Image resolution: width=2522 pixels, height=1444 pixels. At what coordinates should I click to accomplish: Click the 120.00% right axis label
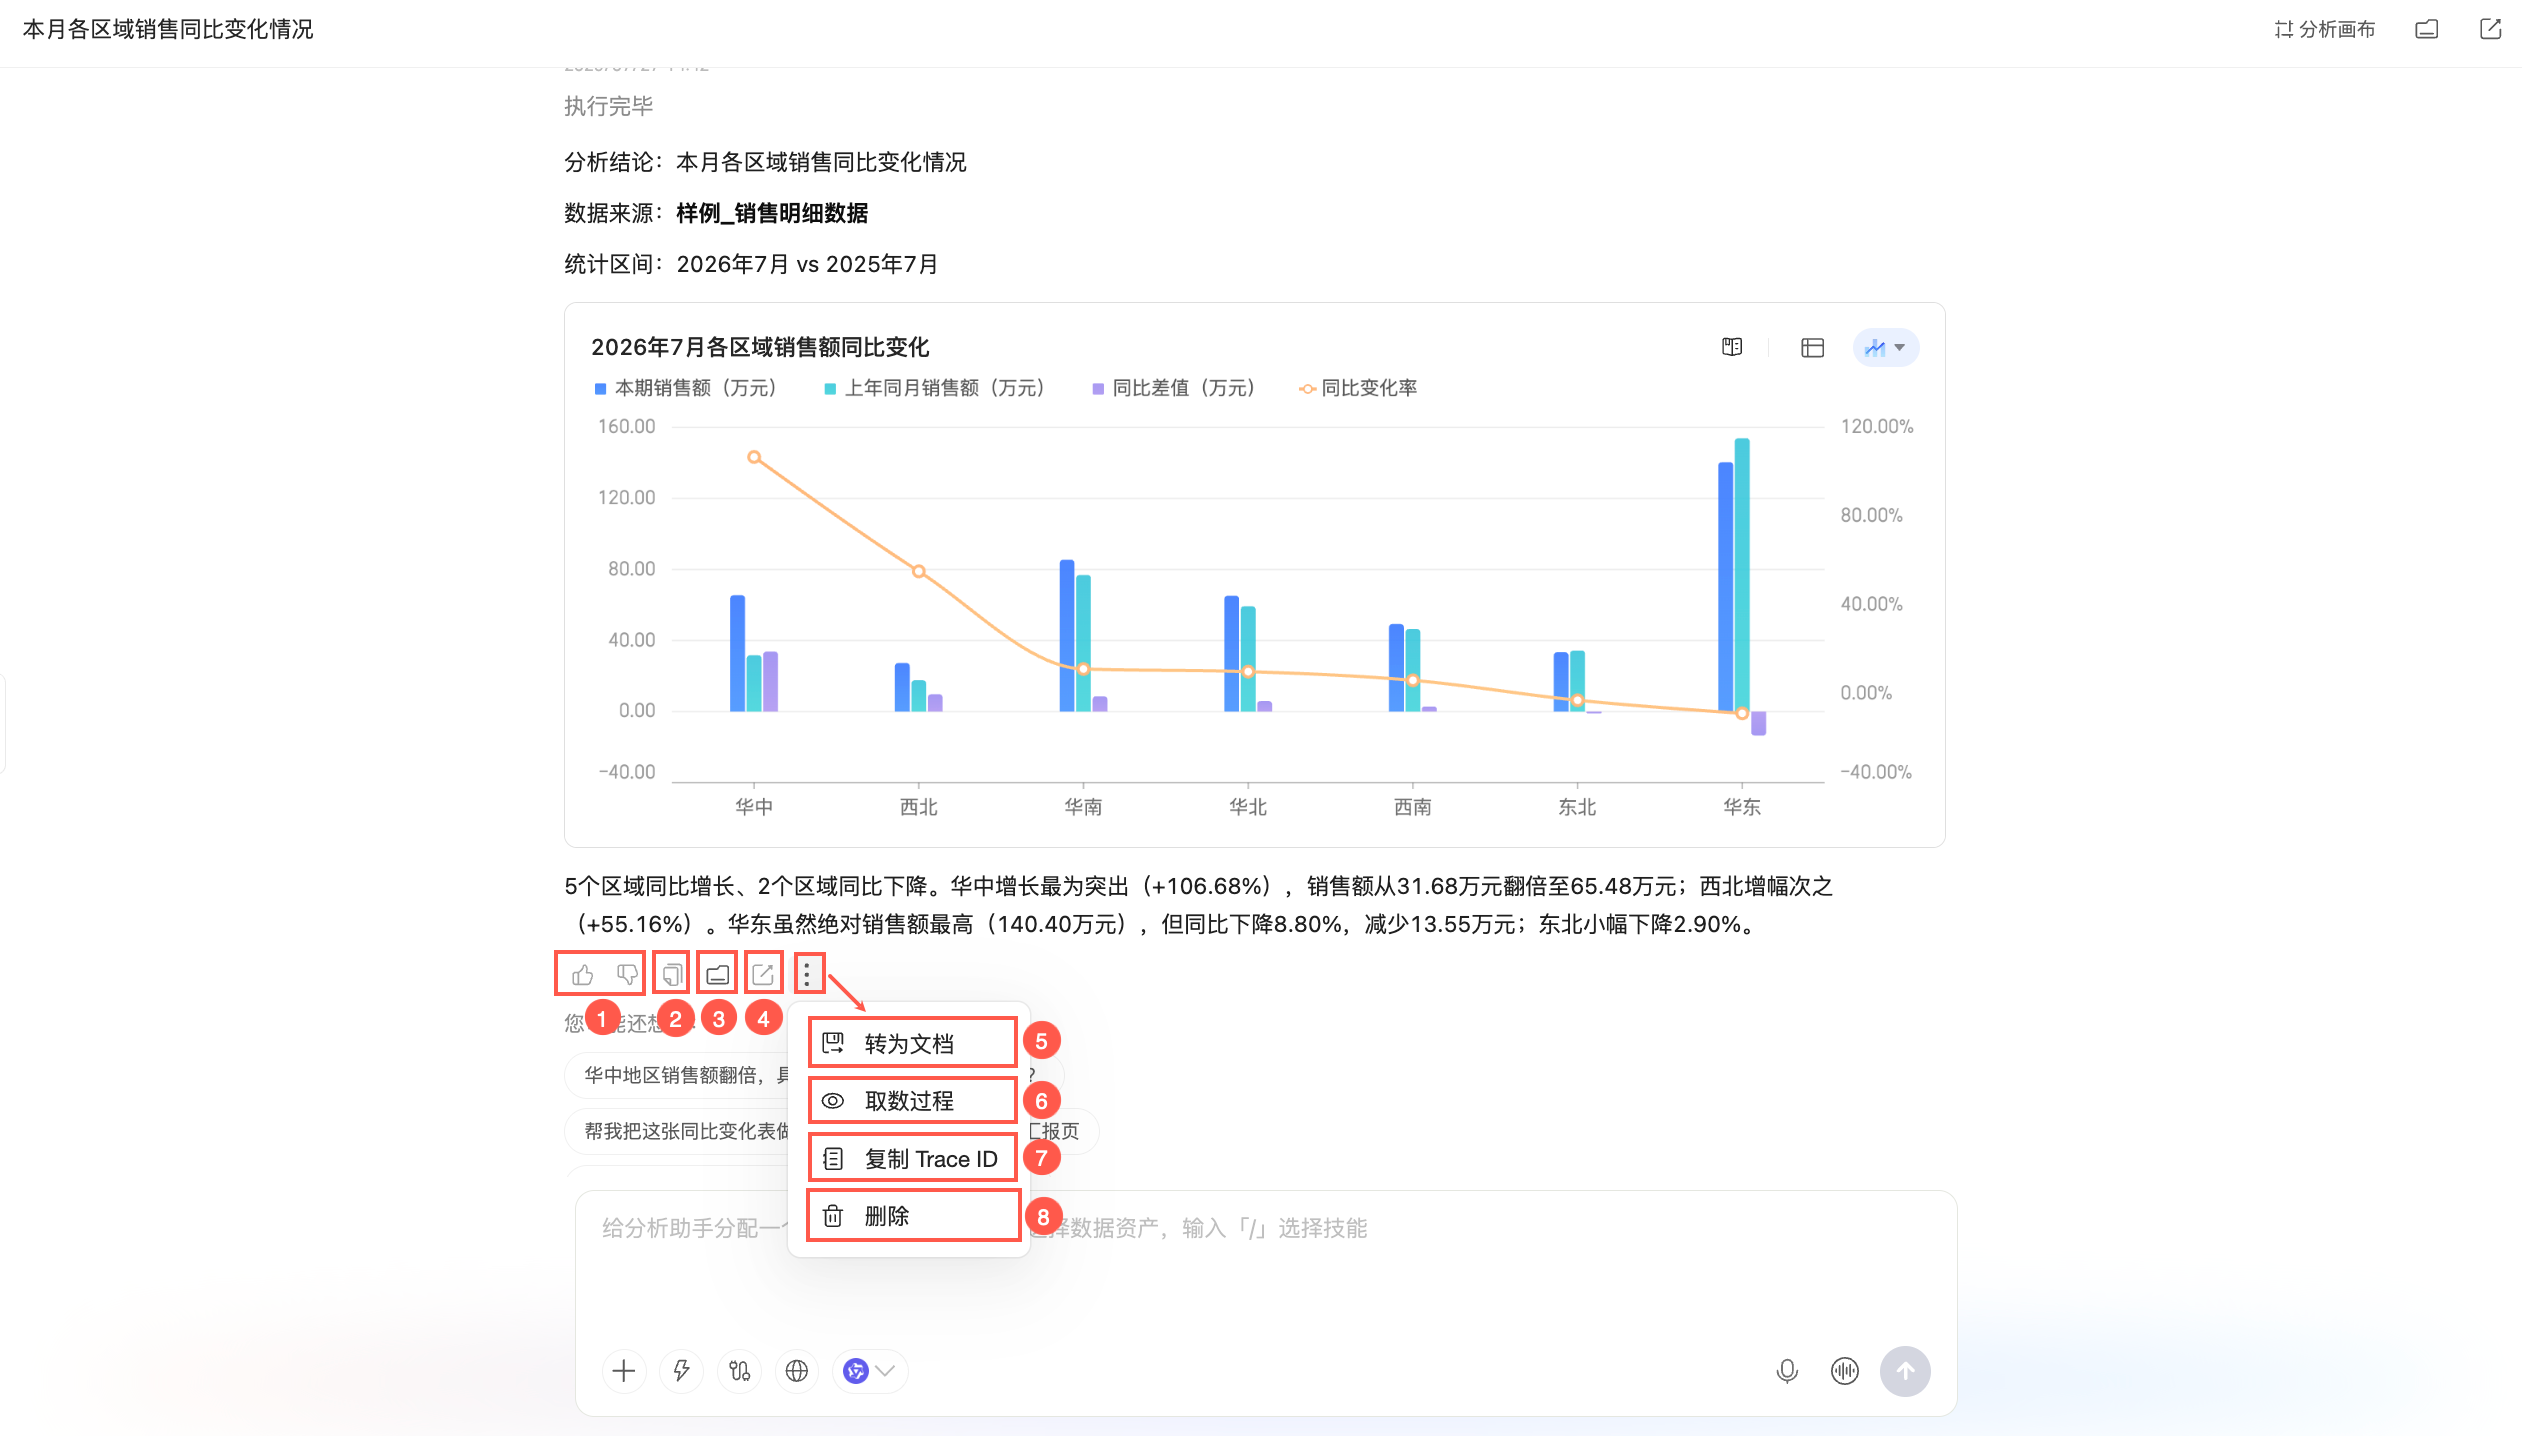click(1877, 426)
